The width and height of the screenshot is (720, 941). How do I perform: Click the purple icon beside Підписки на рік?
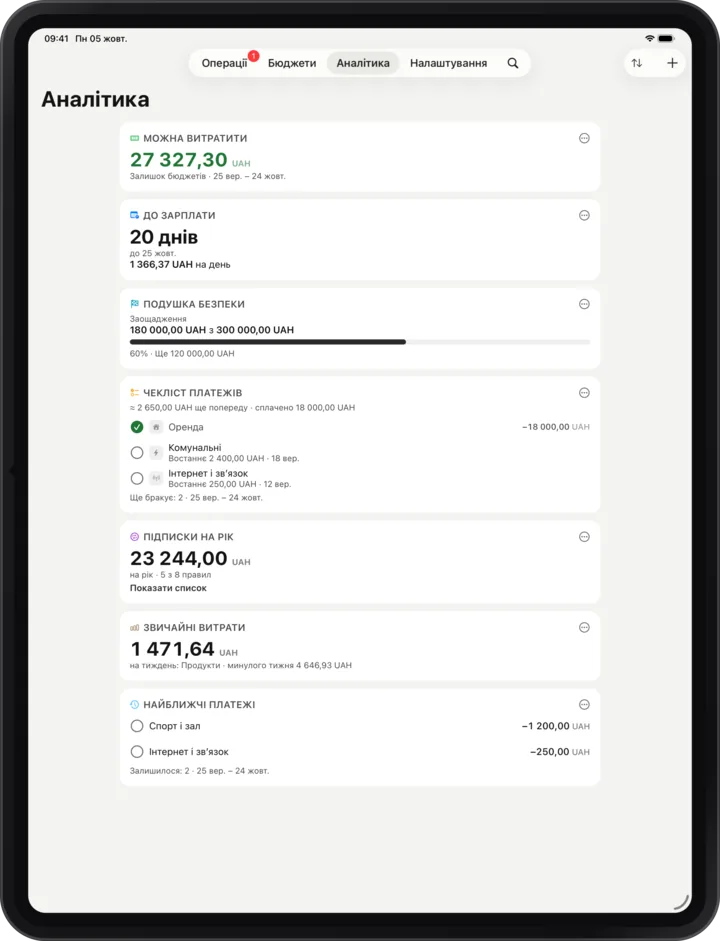pyautogui.click(x=134, y=537)
